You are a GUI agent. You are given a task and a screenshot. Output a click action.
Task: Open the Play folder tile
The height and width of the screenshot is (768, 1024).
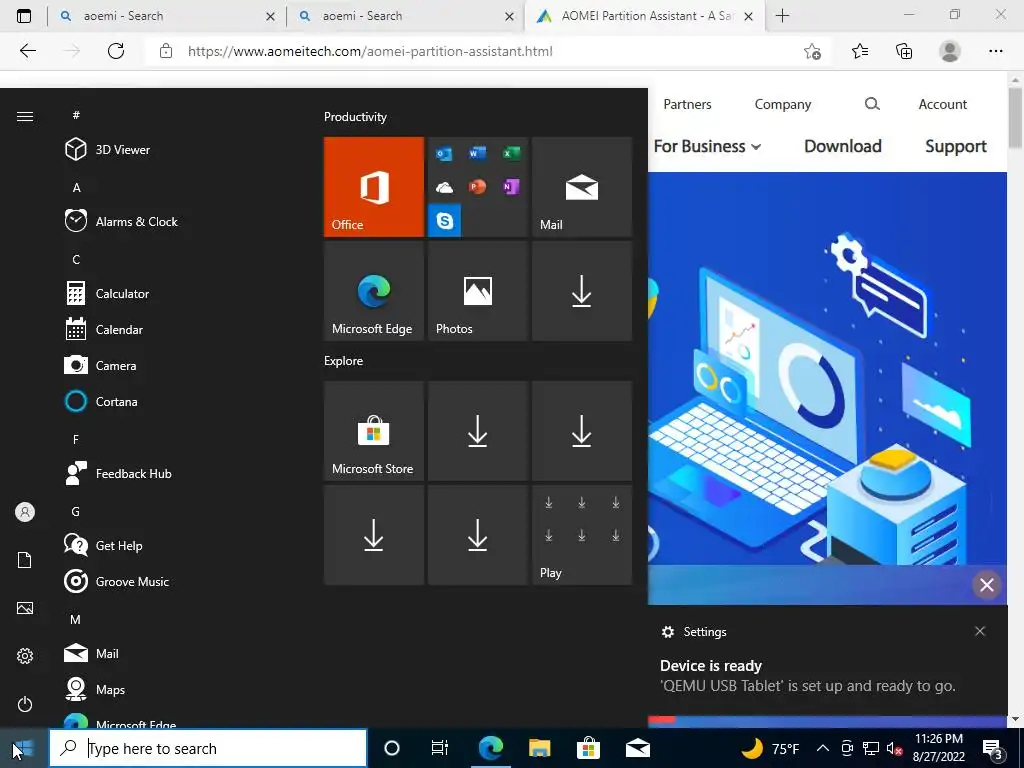(x=582, y=535)
